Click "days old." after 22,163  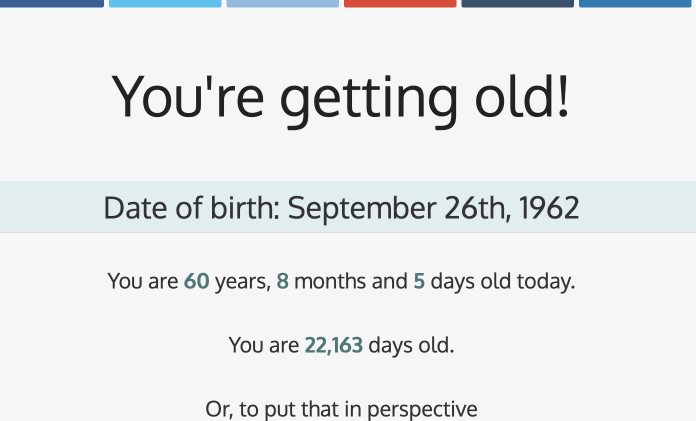pyautogui.click(x=411, y=346)
